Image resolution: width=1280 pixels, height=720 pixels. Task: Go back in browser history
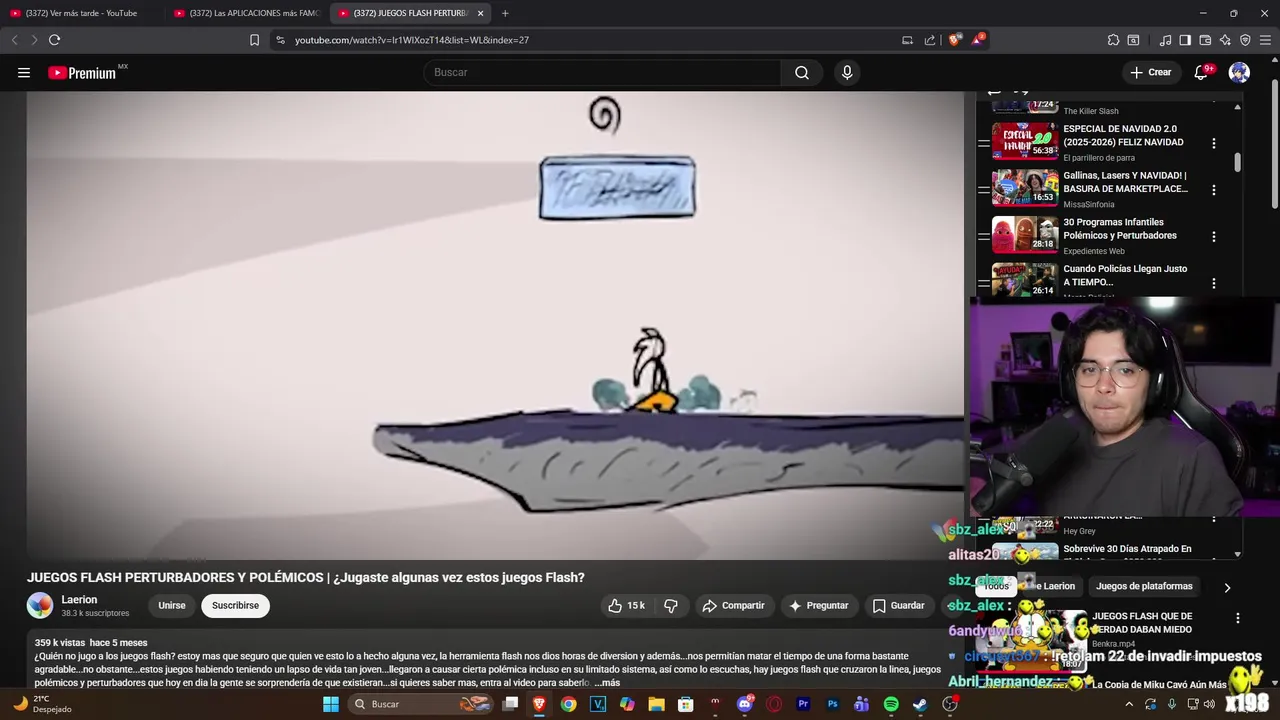[14, 40]
